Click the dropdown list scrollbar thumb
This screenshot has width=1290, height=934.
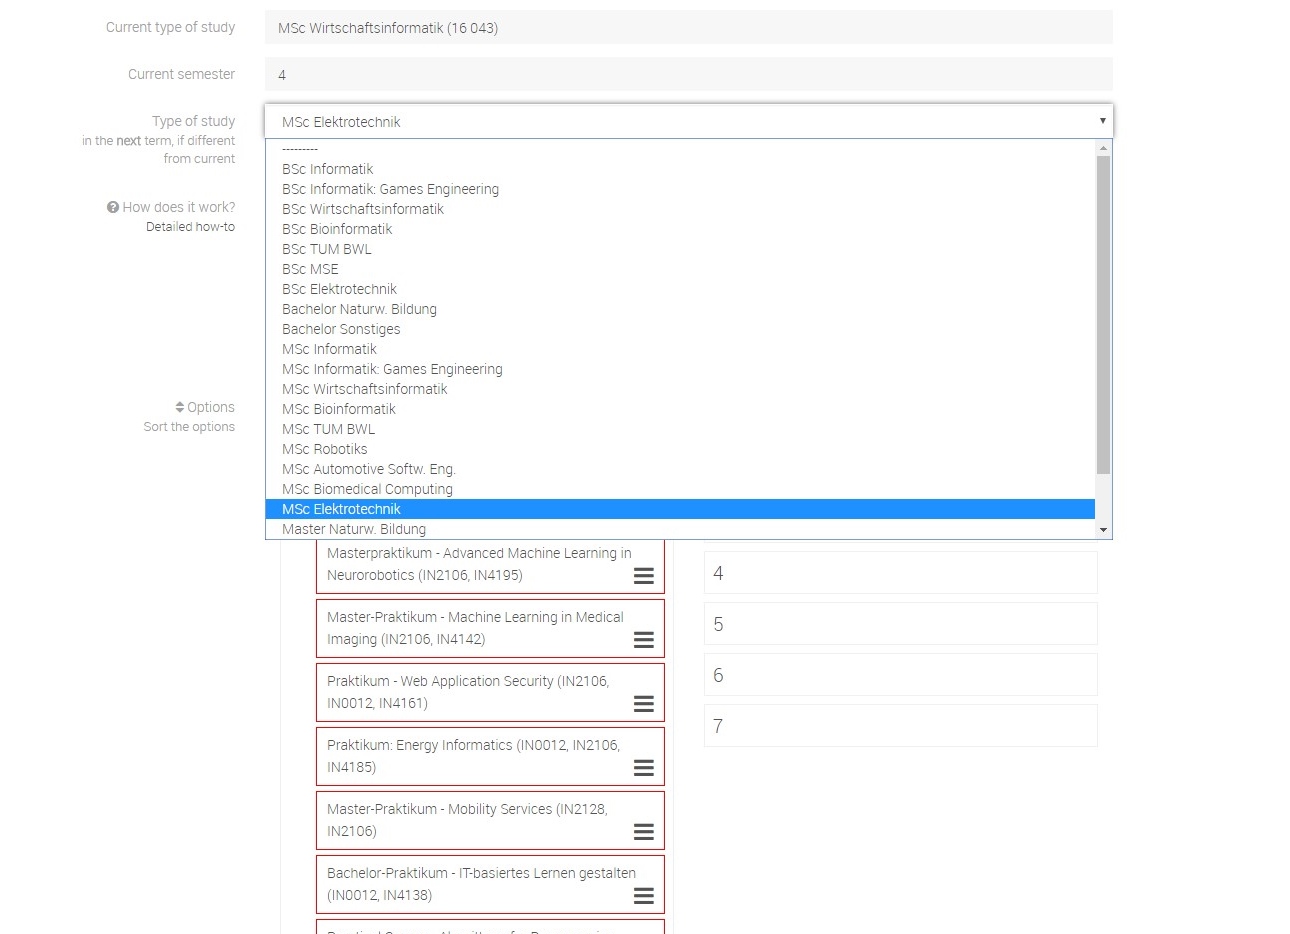[x=1103, y=315]
